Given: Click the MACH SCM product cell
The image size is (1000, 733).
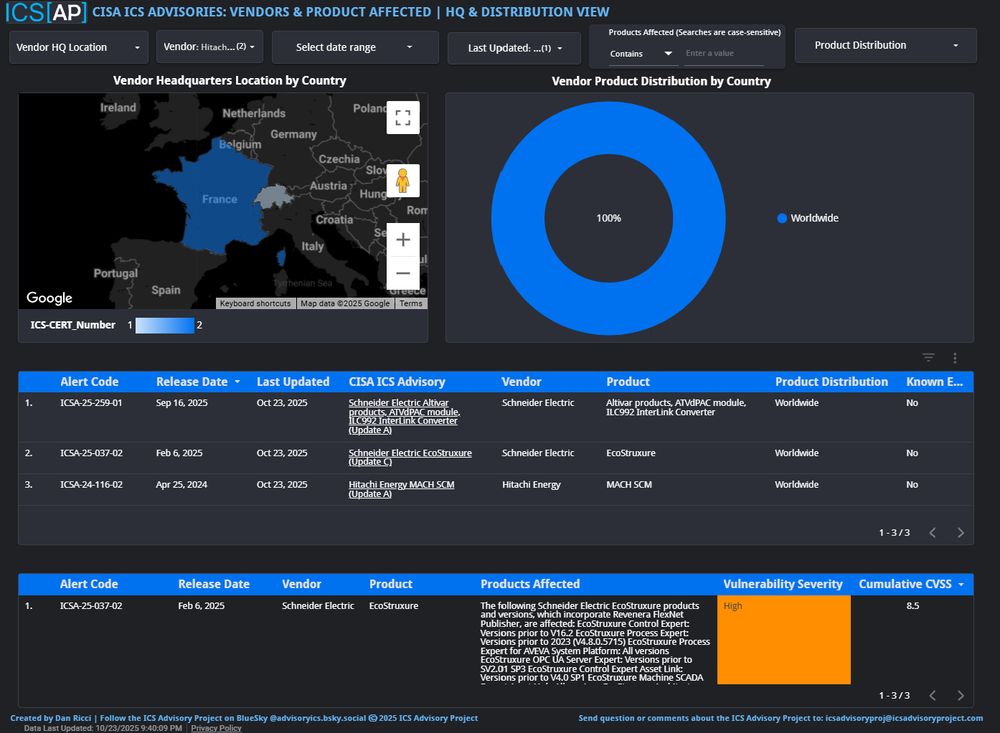Looking at the screenshot, I should [629, 485].
